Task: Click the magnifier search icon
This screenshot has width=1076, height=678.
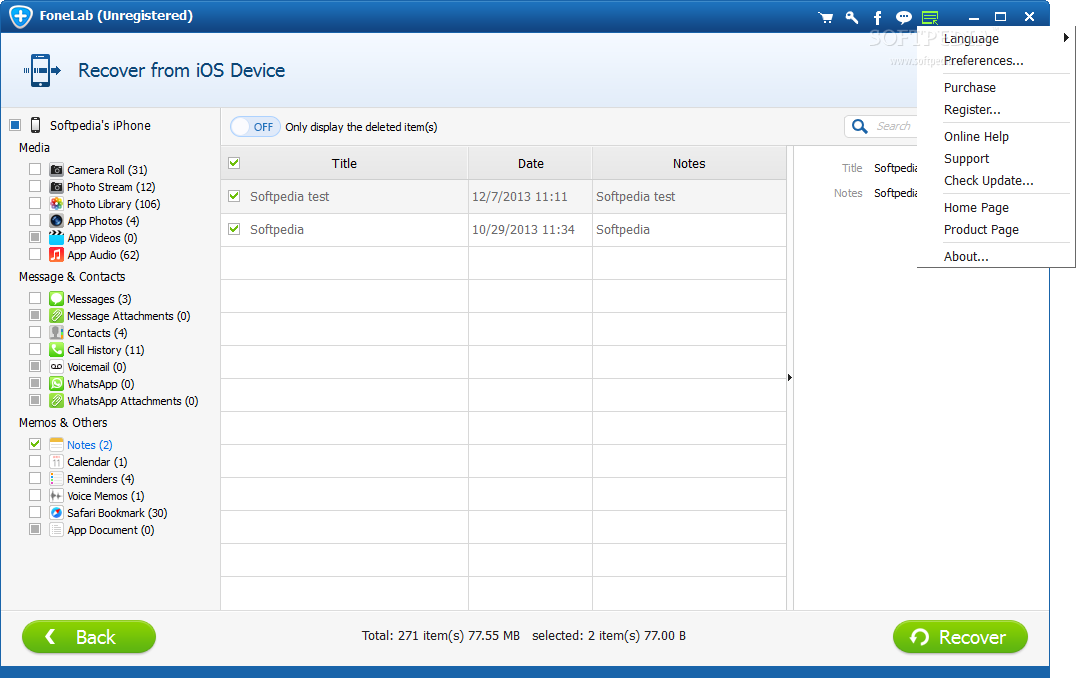Action: click(x=859, y=126)
